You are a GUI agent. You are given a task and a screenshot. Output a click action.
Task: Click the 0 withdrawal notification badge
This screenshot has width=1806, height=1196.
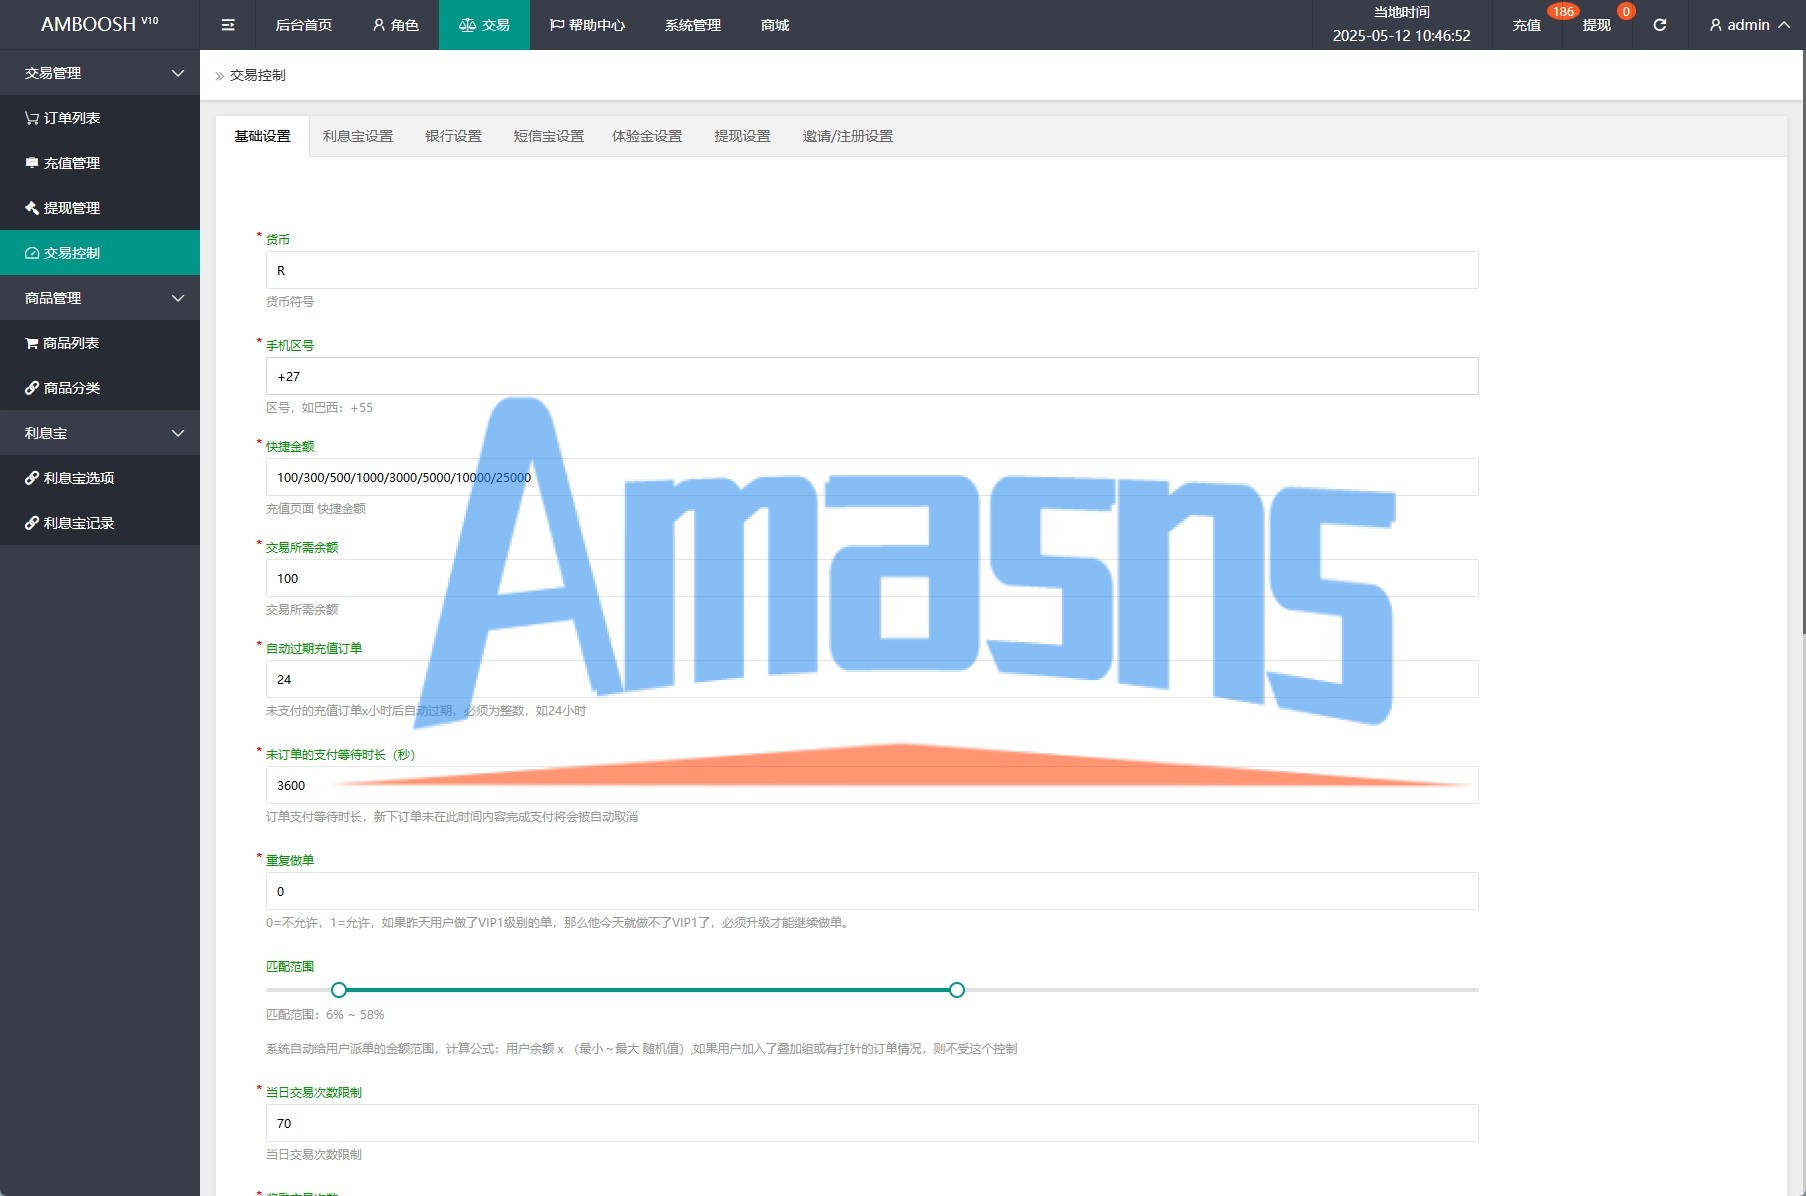pos(1626,12)
